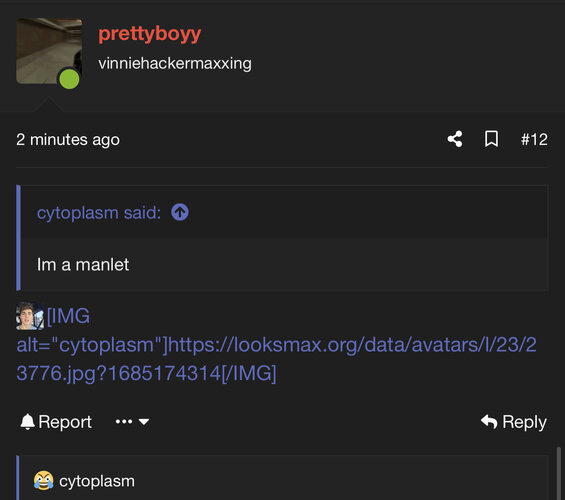Bookmark post number 12
This screenshot has height=500, width=565.
[x=491, y=139]
